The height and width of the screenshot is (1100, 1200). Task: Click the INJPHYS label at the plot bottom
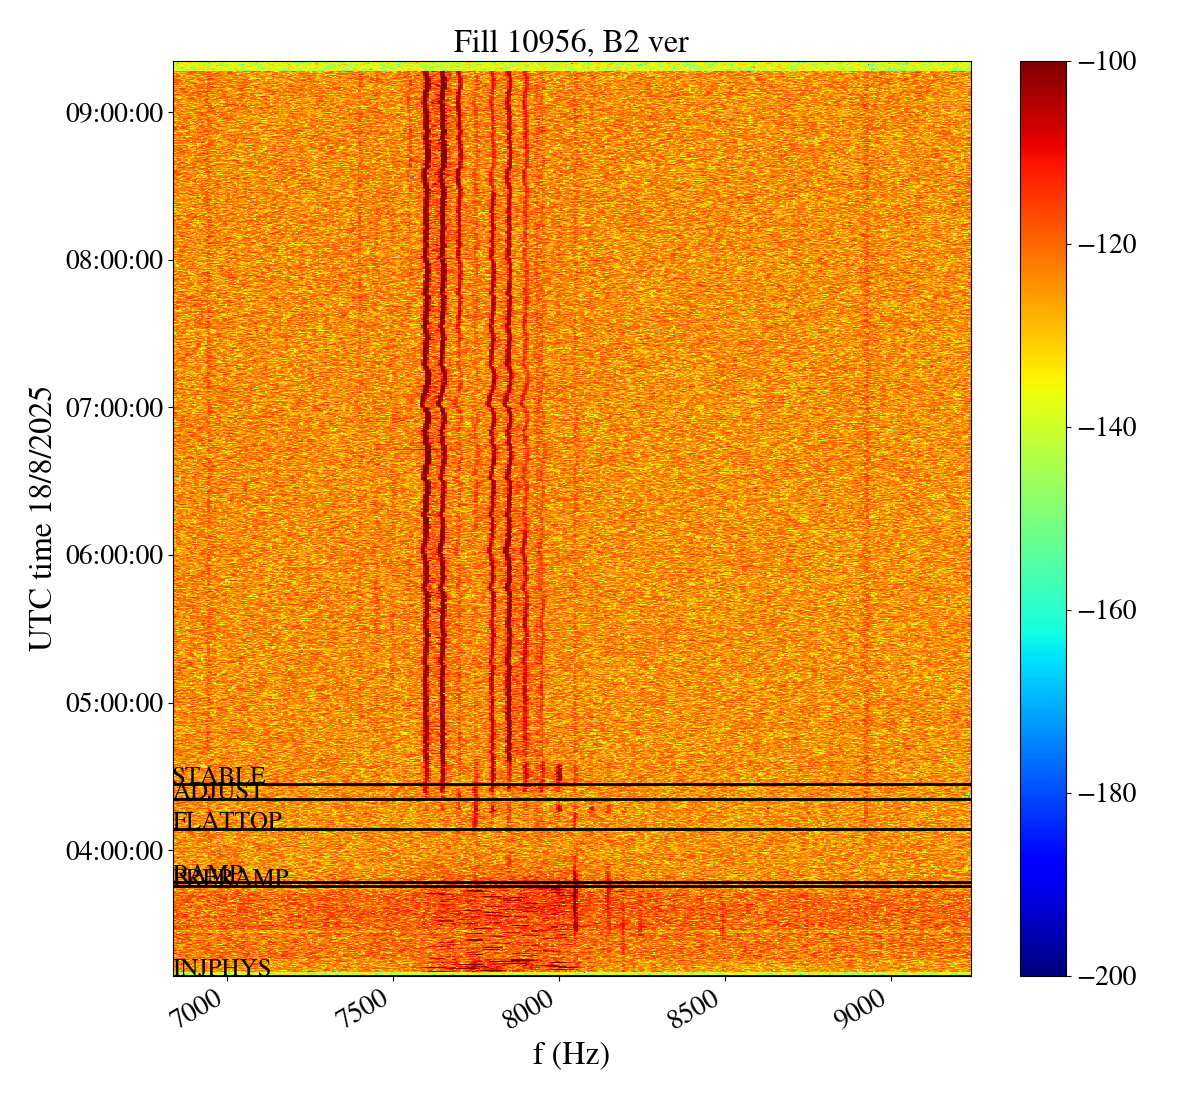click(222, 967)
